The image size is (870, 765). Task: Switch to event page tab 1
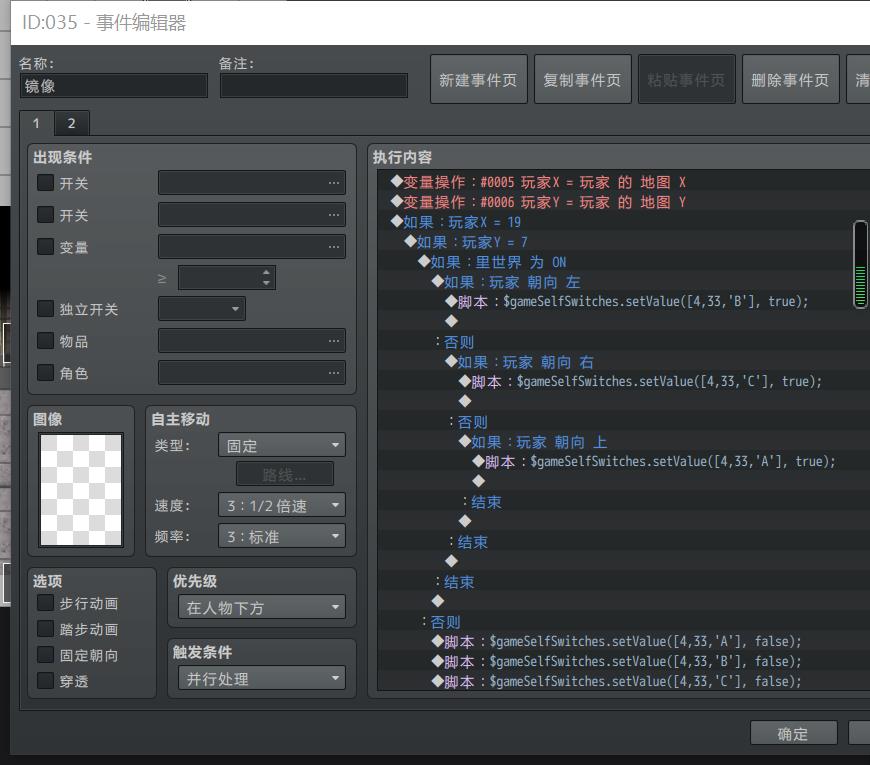pyautogui.click(x=37, y=123)
